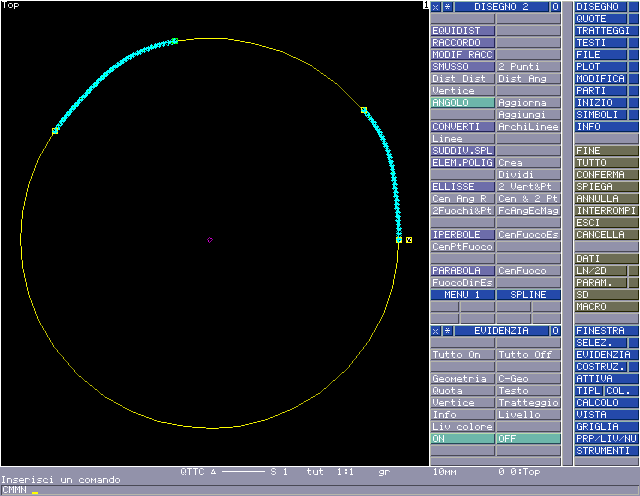The width and height of the screenshot is (640, 496).
Task: Open the MACRO menu
Action: coord(607,307)
